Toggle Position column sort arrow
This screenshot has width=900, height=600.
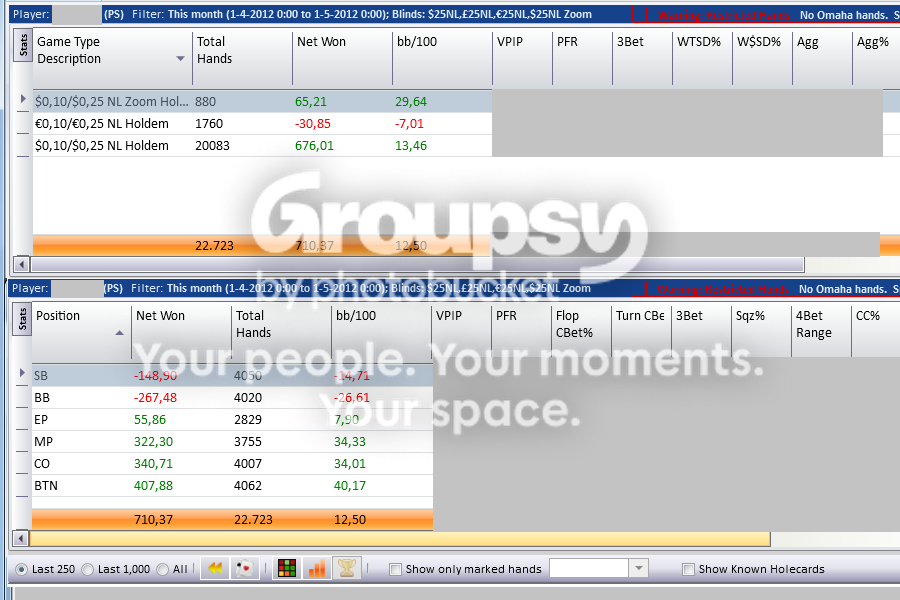[x=119, y=333]
